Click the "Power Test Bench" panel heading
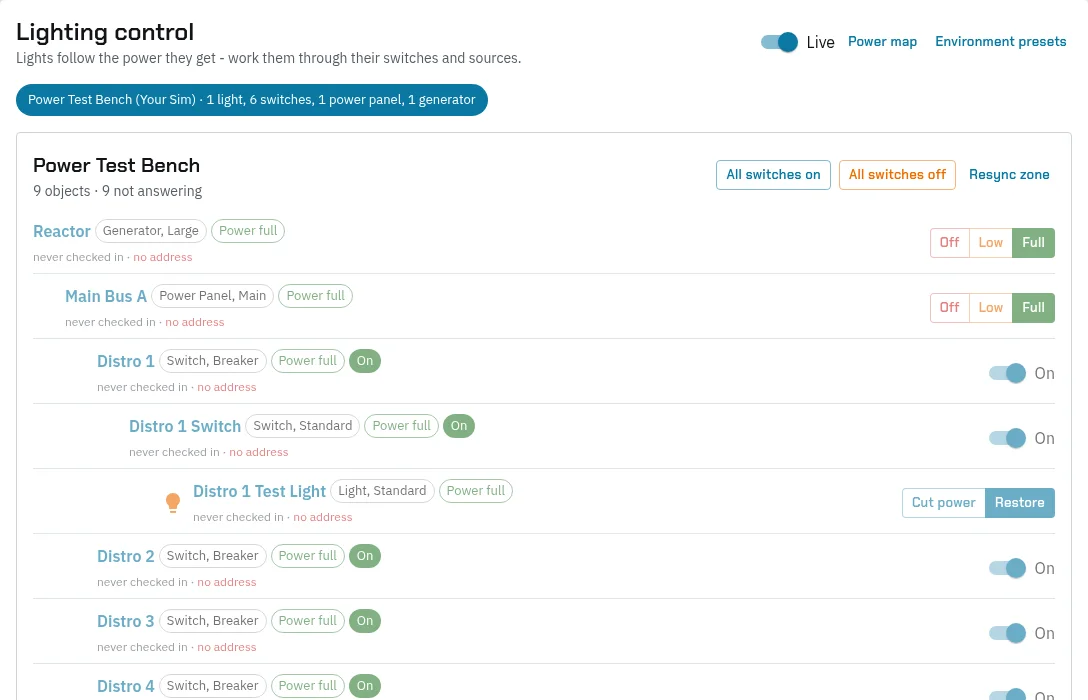The height and width of the screenshot is (700, 1088). click(x=117, y=166)
